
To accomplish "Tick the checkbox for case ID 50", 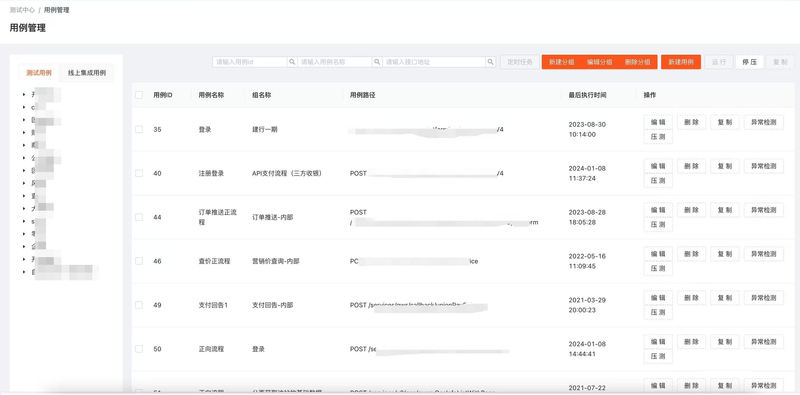I will [139, 349].
